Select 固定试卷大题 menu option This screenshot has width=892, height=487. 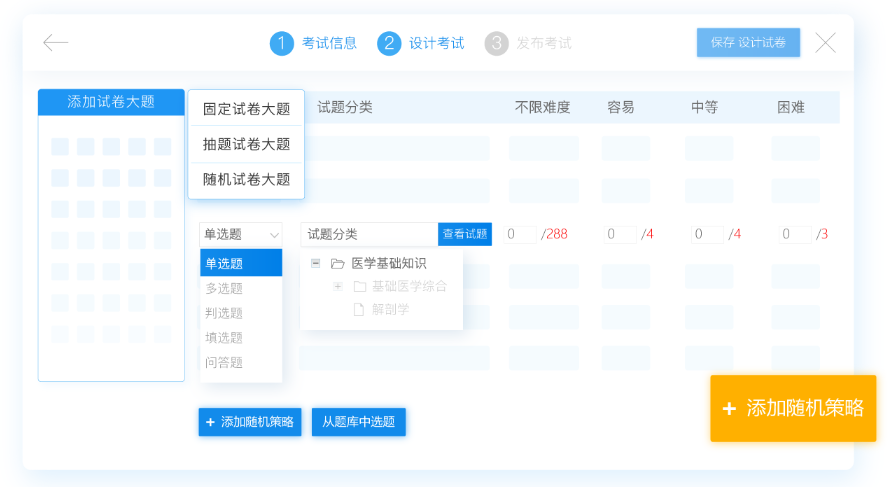pos(246,109)
